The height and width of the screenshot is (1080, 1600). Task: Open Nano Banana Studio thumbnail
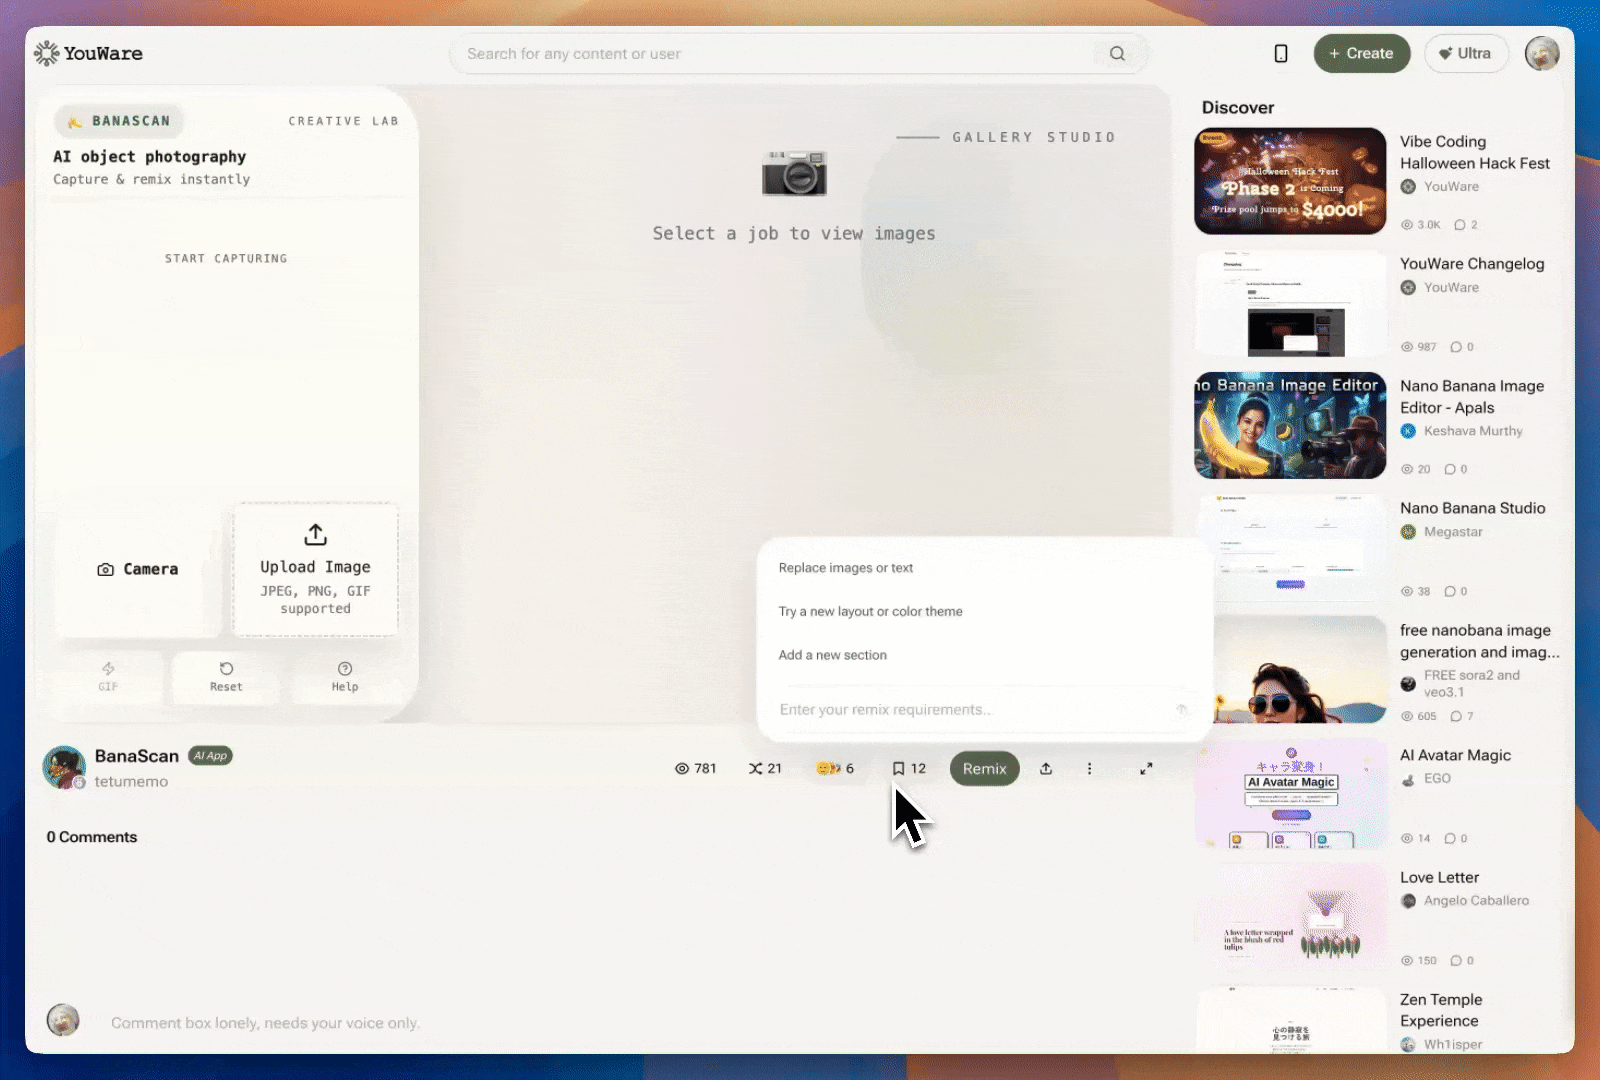click(x=1290, y=547)
